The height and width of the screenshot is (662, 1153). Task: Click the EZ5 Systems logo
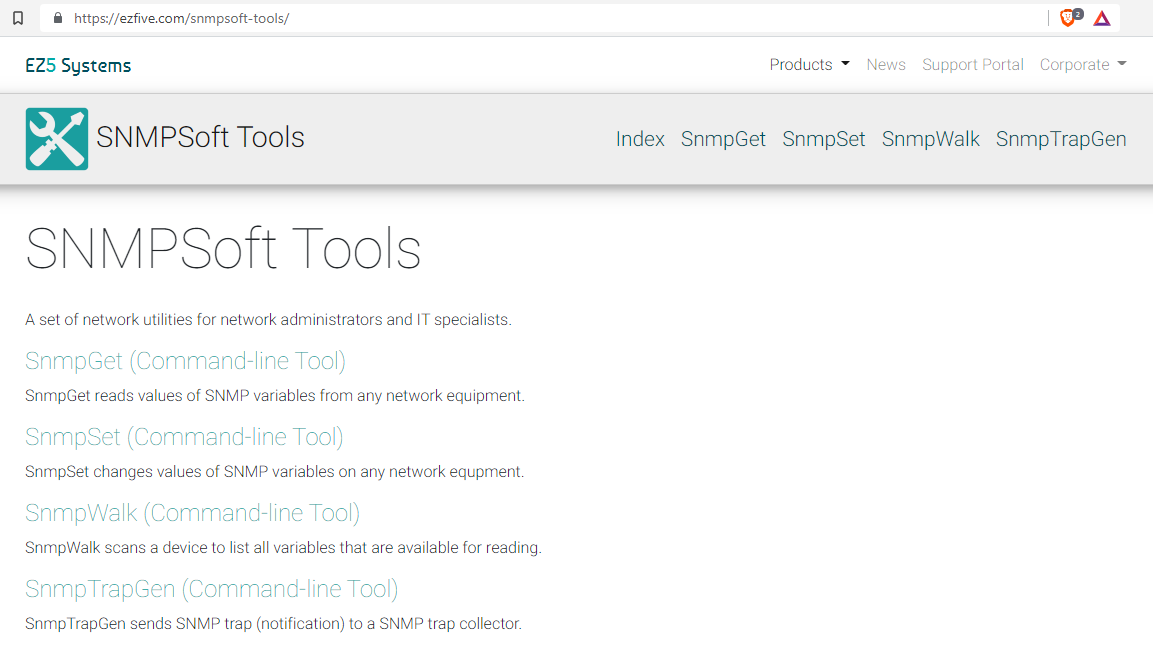pyautogui.click(x=78, y=65)
